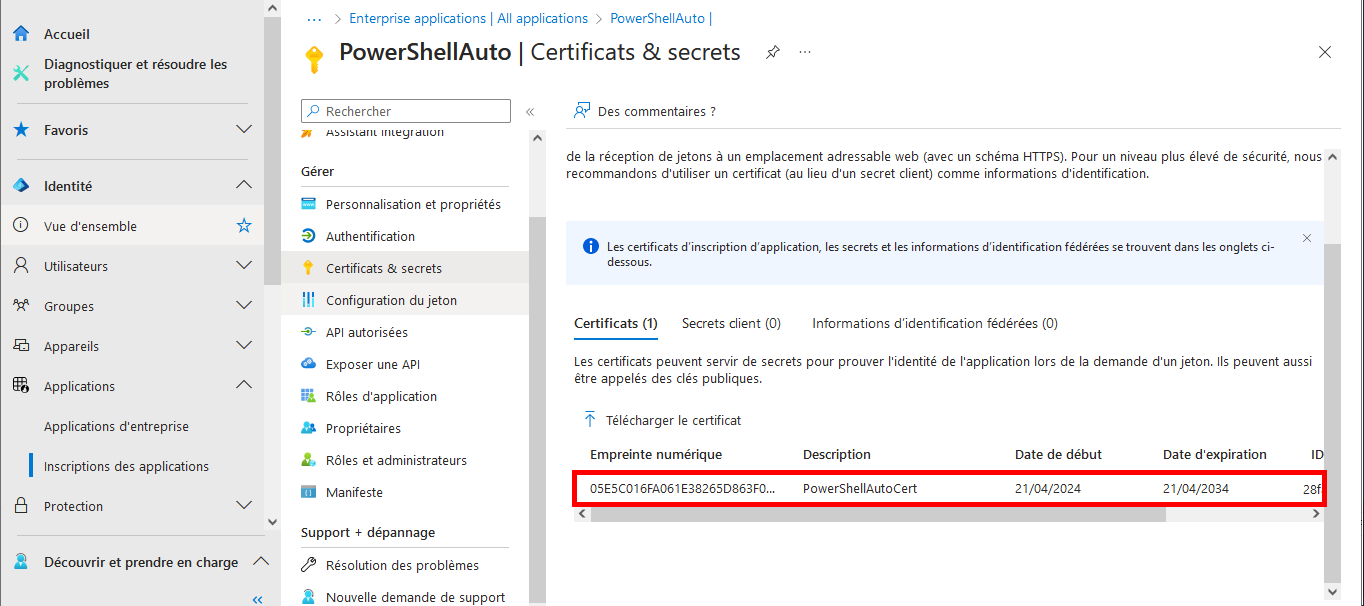Click the Accueil home icon

(x=20, y=33)
